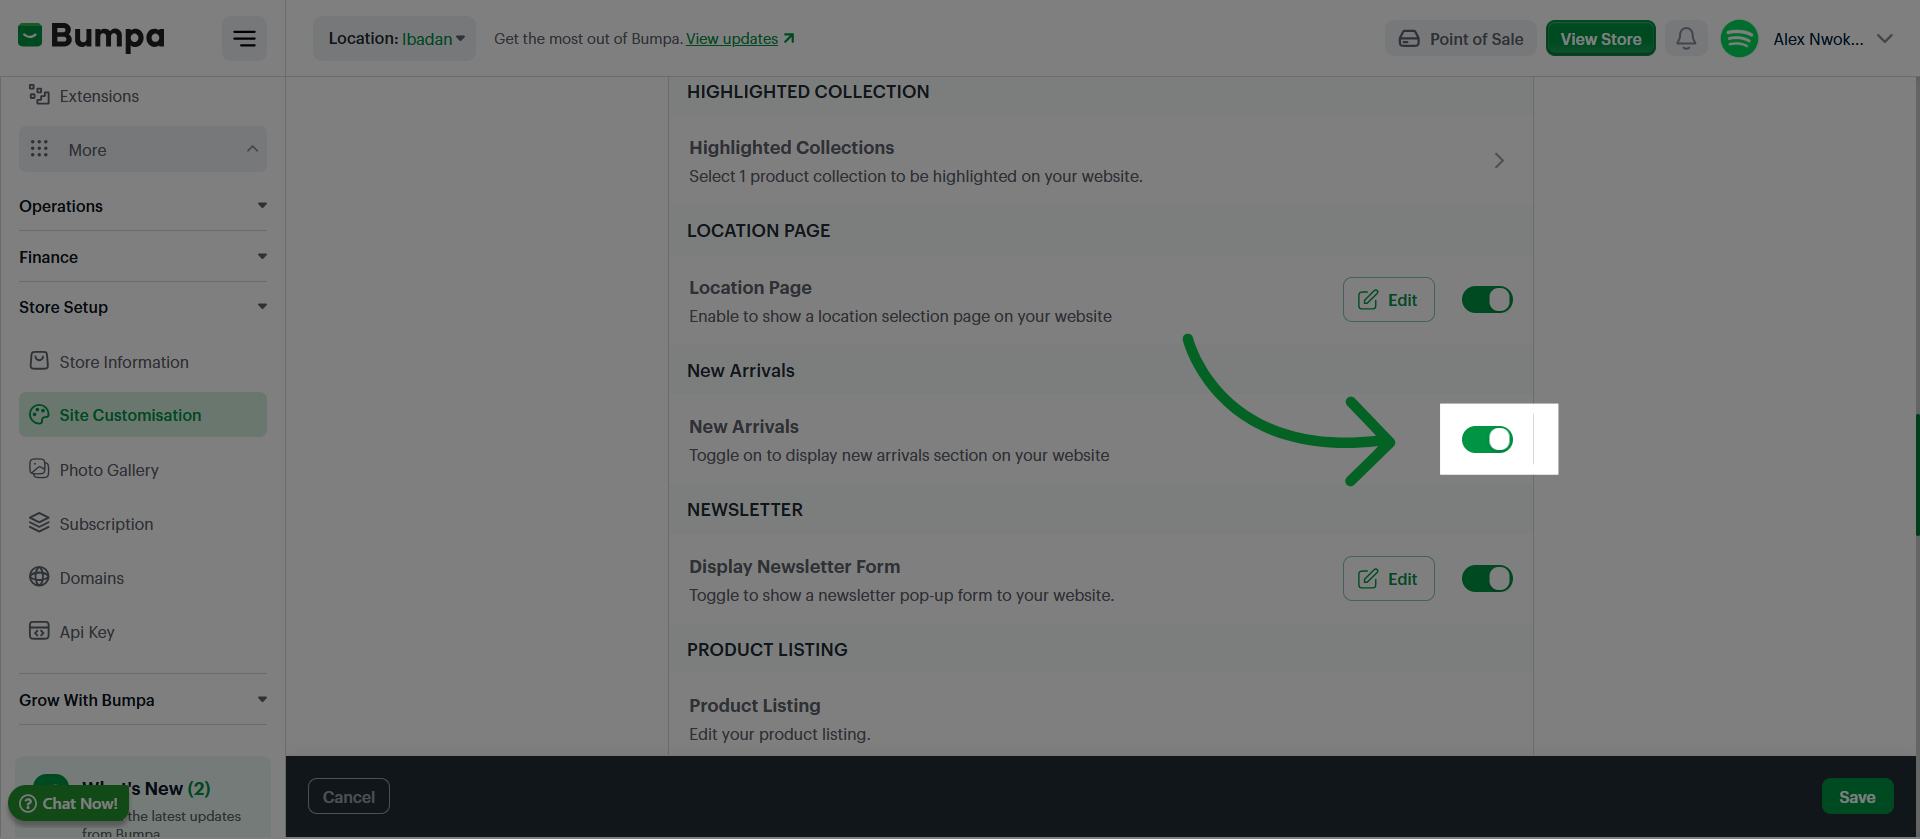Expand the Operations section arrow
This screenshot has height=839, width=1920.
(x=262, y=206)
